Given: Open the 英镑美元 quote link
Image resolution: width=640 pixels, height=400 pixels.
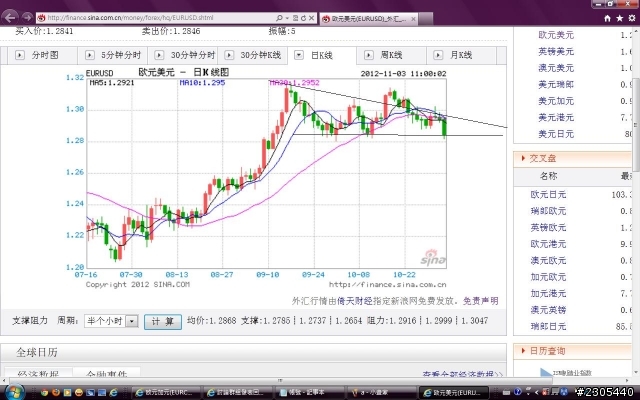Looking at the screenshot, I should point(556,51).
